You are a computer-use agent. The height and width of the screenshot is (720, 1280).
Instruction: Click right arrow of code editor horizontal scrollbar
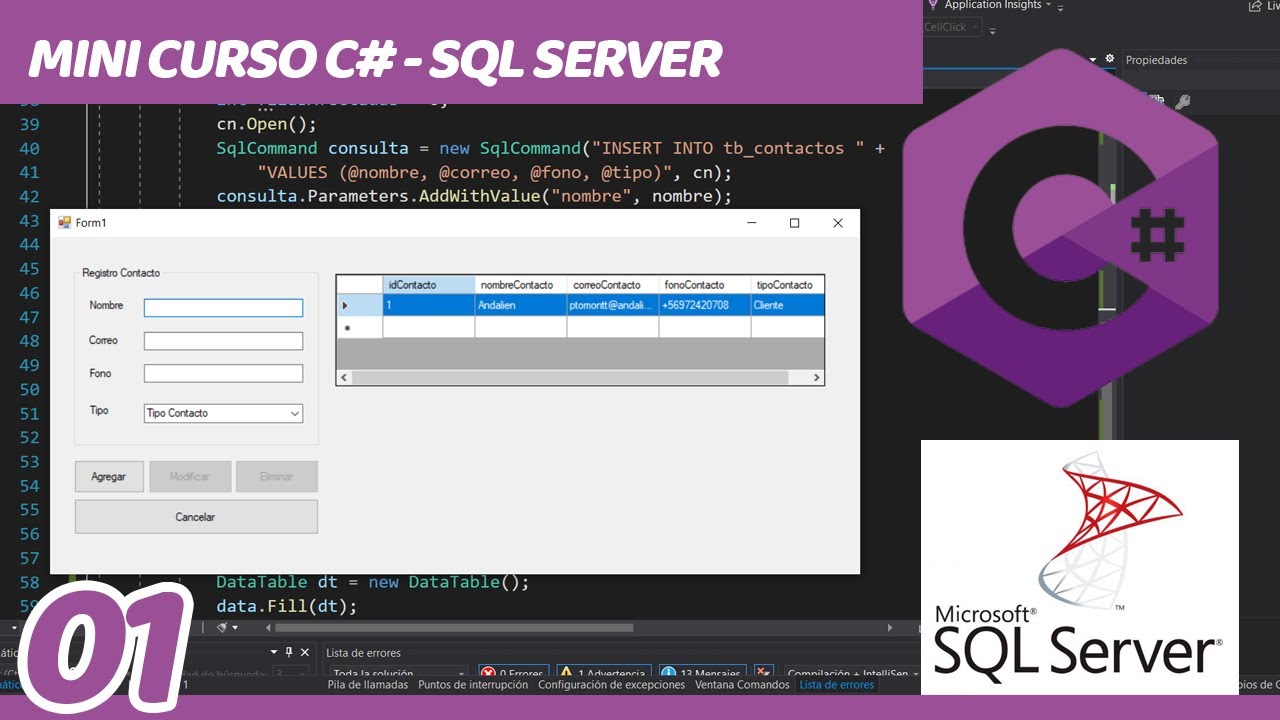890,628
